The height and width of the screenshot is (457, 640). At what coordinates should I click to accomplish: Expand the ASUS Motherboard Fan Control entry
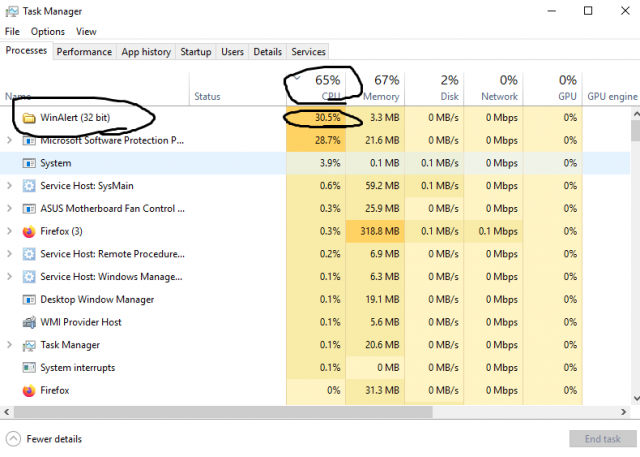10,208
